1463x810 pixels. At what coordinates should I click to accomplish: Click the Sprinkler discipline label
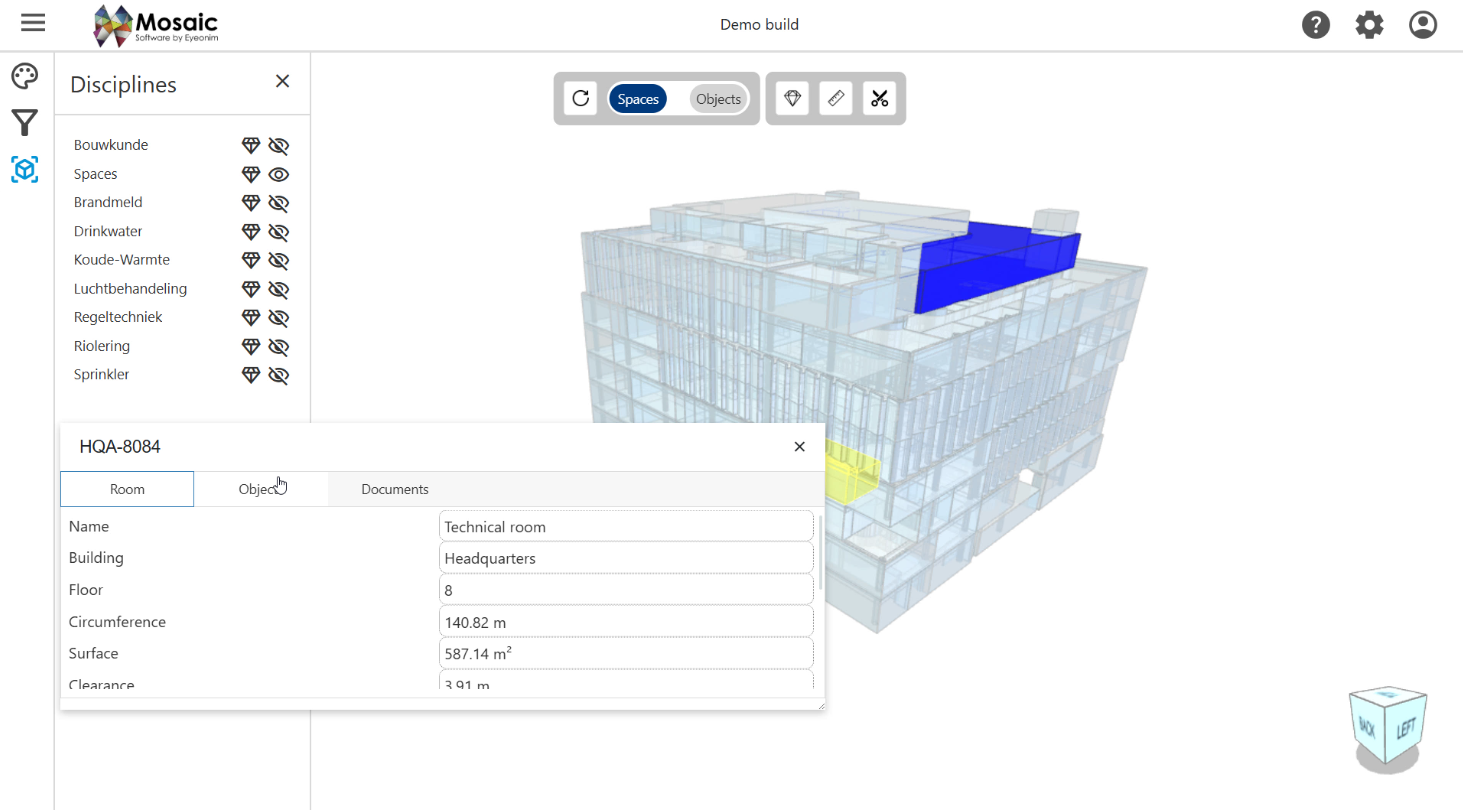(x=102, y=374)
